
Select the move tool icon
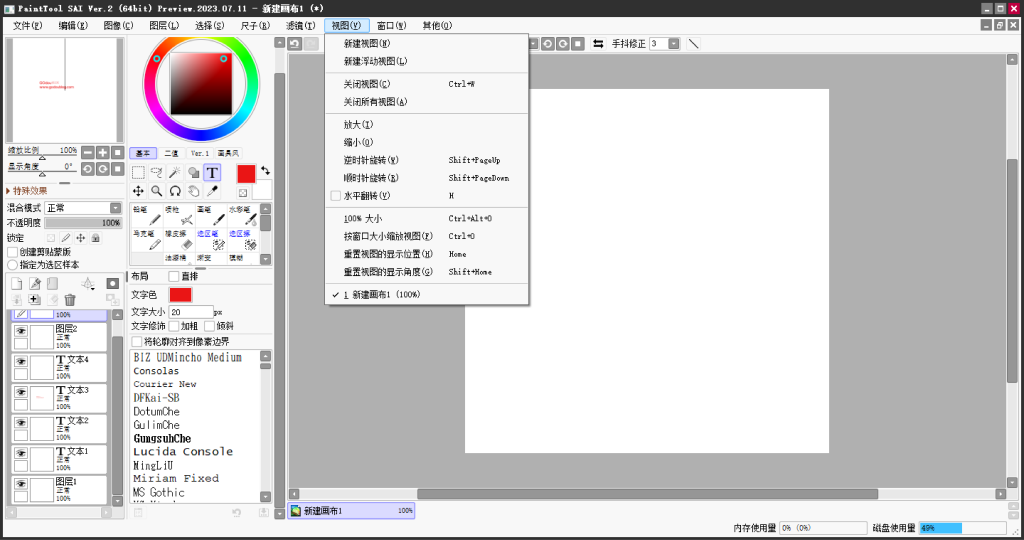click(x=138, y=191)
